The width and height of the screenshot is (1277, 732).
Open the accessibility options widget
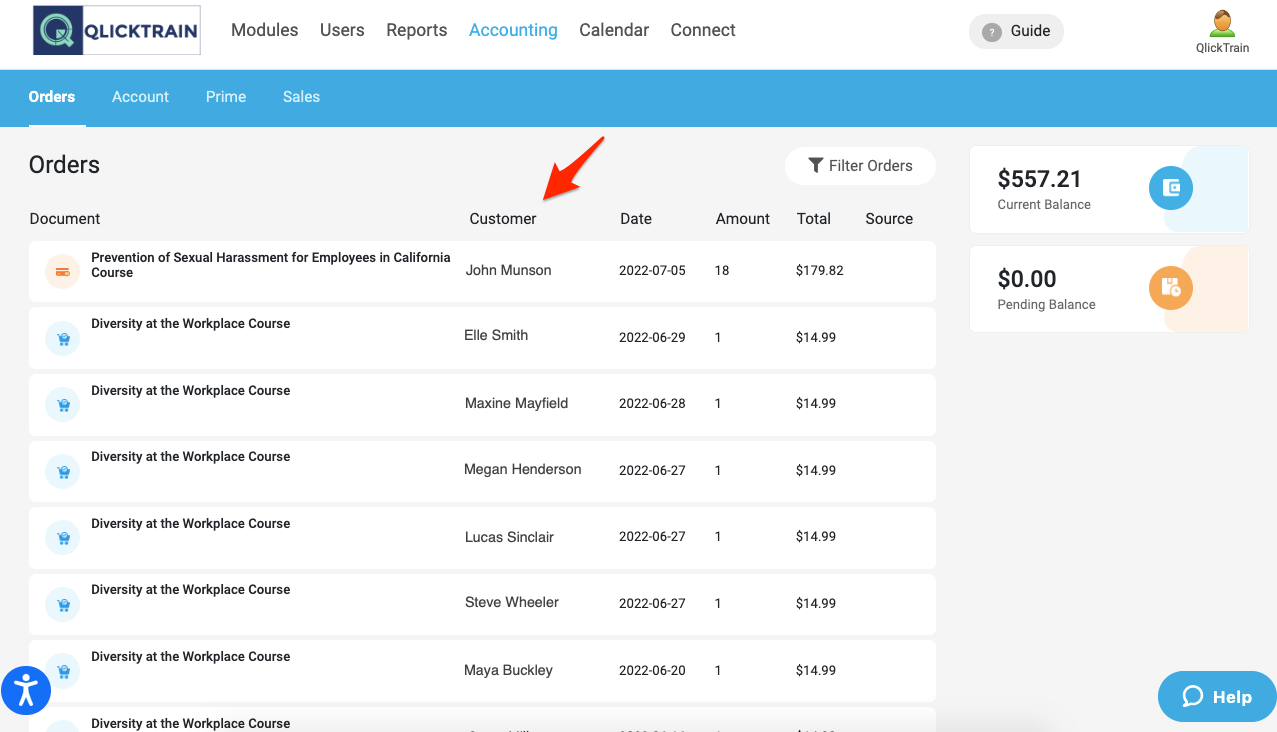pos(26,691)
